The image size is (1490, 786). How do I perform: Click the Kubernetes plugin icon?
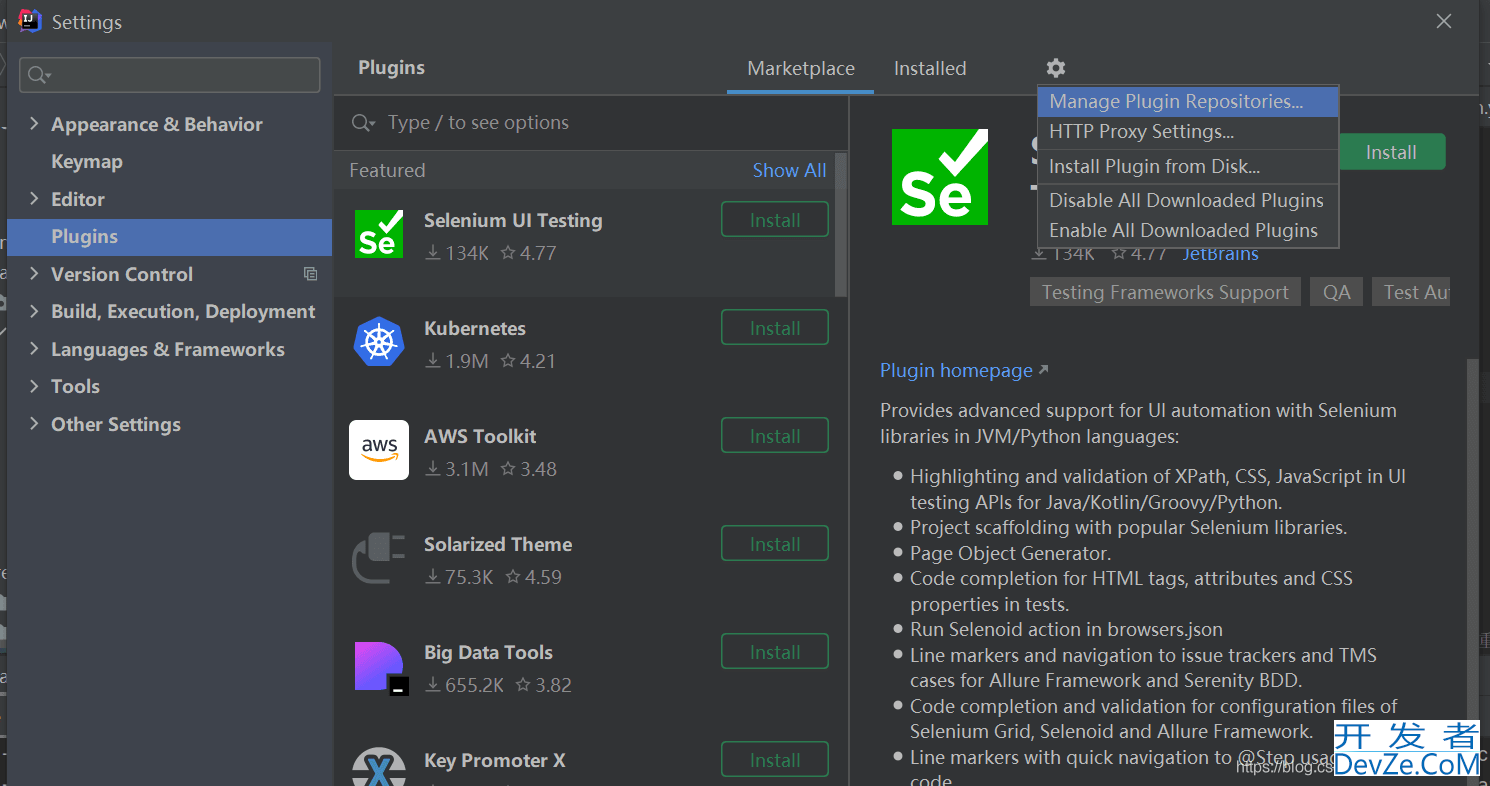click(379, 342)
